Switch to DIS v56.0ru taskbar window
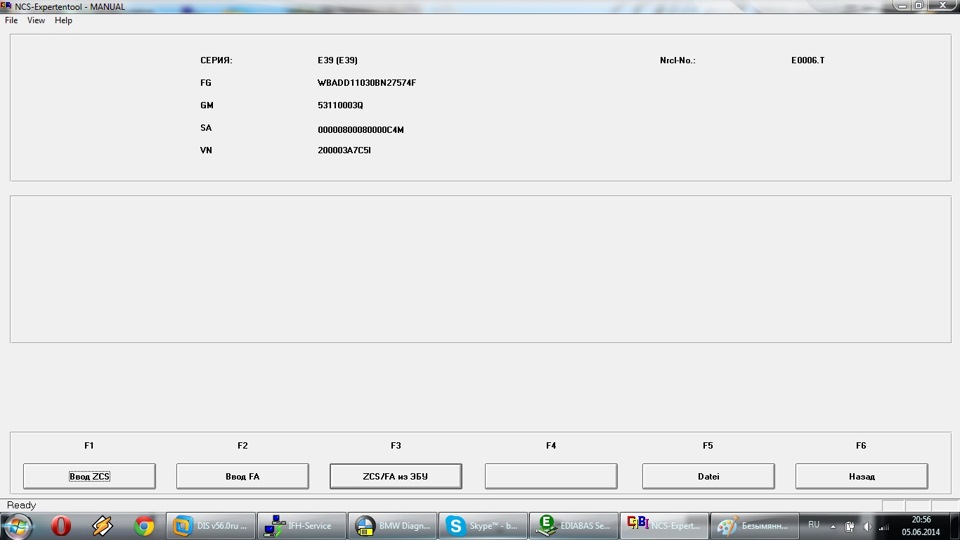 [211, 527]
